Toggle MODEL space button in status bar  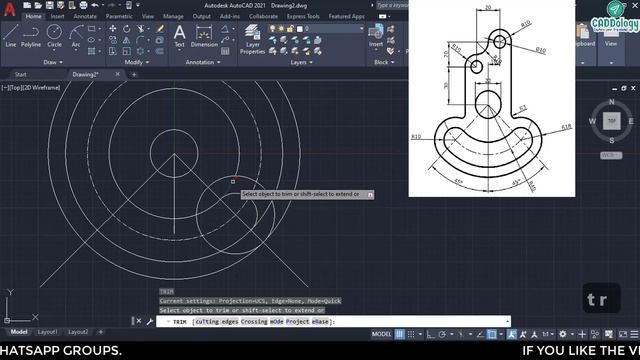pos(381,334)
